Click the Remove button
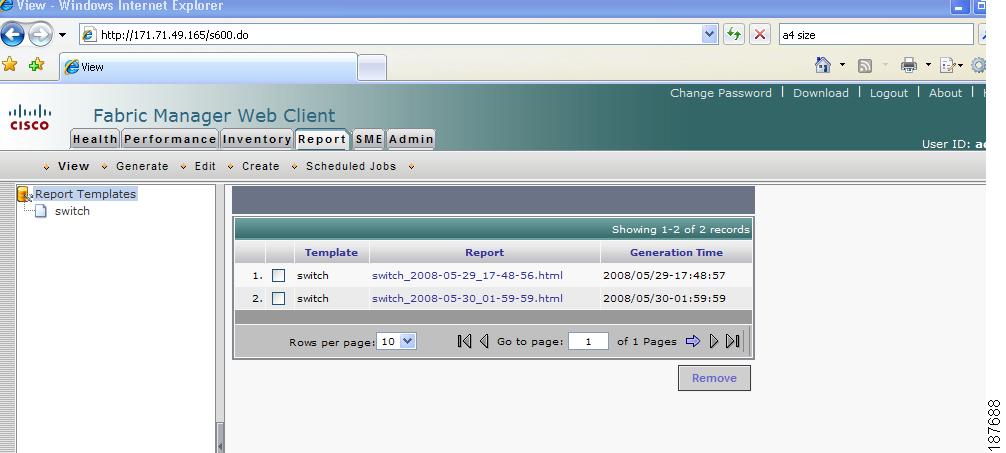Image resolution: width=1006 pixels, height=453 pixels. click(714, 378)
